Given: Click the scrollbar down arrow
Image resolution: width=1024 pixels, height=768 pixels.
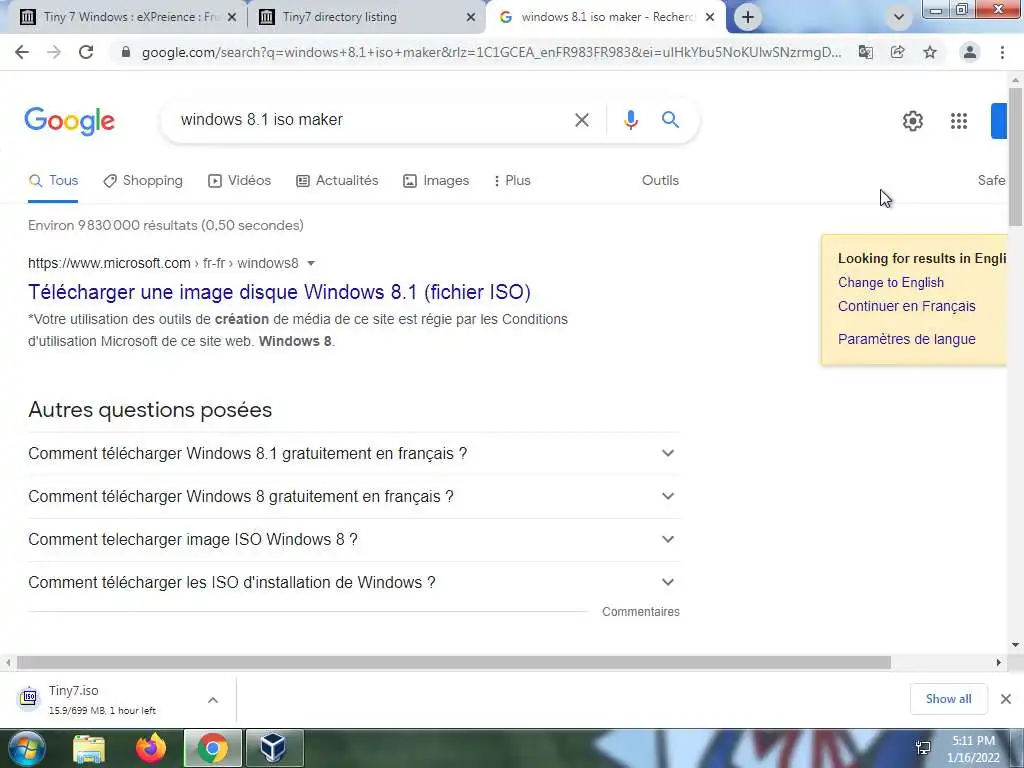Looking at the screenshot, I should 1016,645.
